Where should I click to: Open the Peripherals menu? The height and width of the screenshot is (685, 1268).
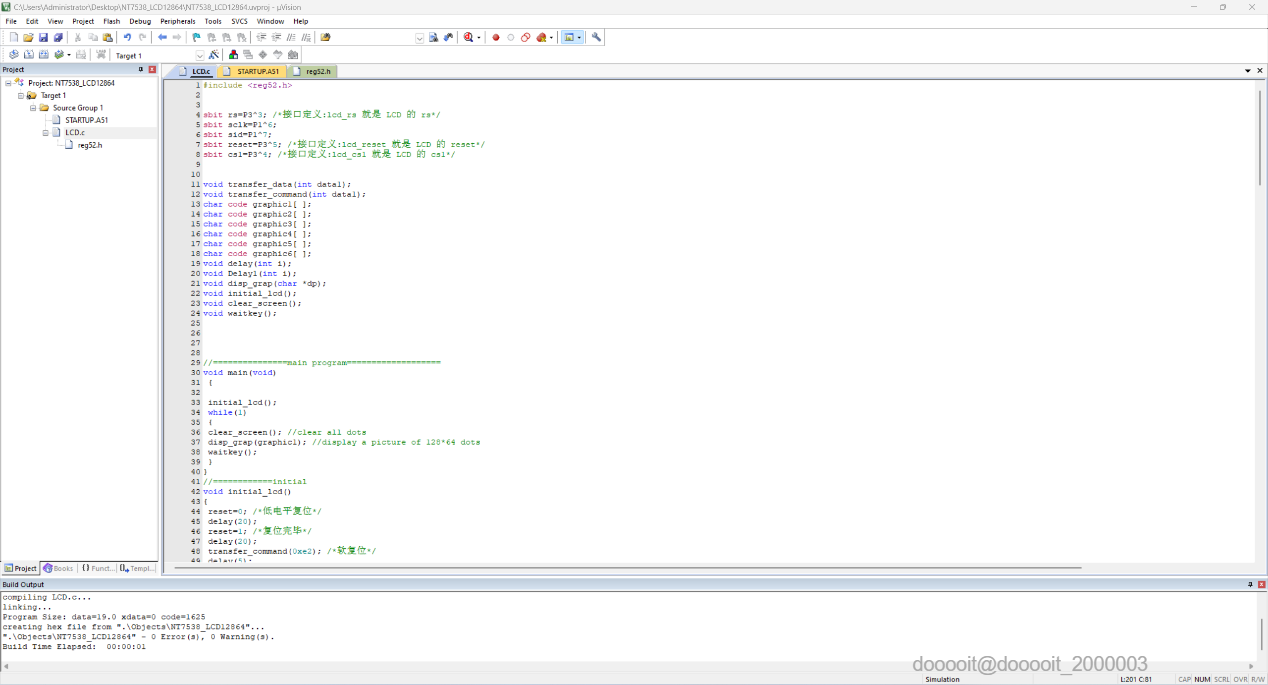click(x=177, y=21)
